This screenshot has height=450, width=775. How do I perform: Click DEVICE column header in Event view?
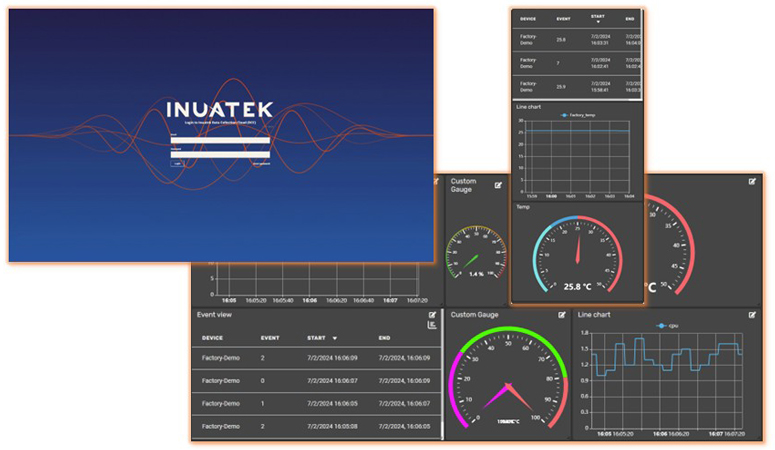click(212, 338)
